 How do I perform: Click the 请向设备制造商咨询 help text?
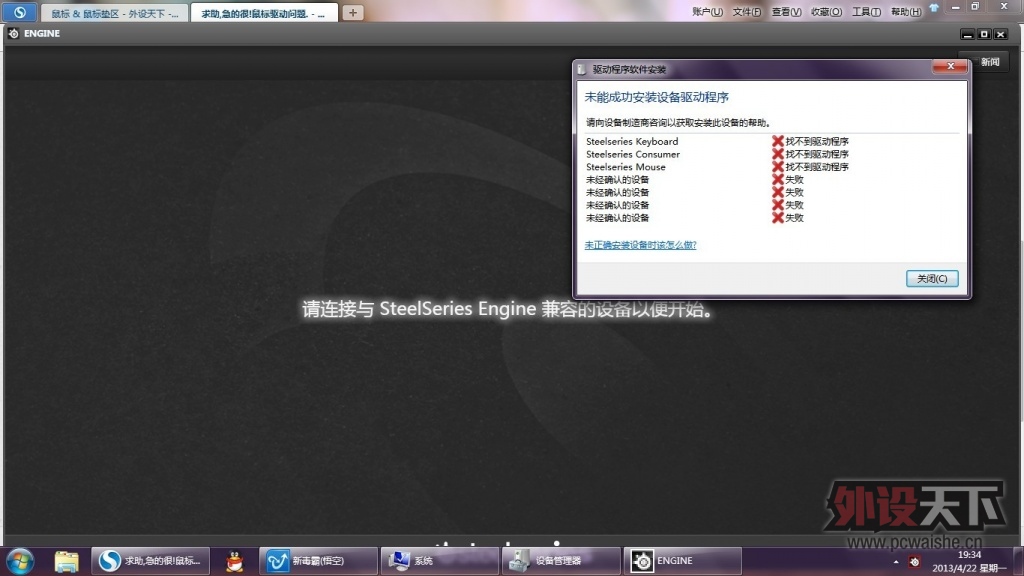(x=678, y=123)
